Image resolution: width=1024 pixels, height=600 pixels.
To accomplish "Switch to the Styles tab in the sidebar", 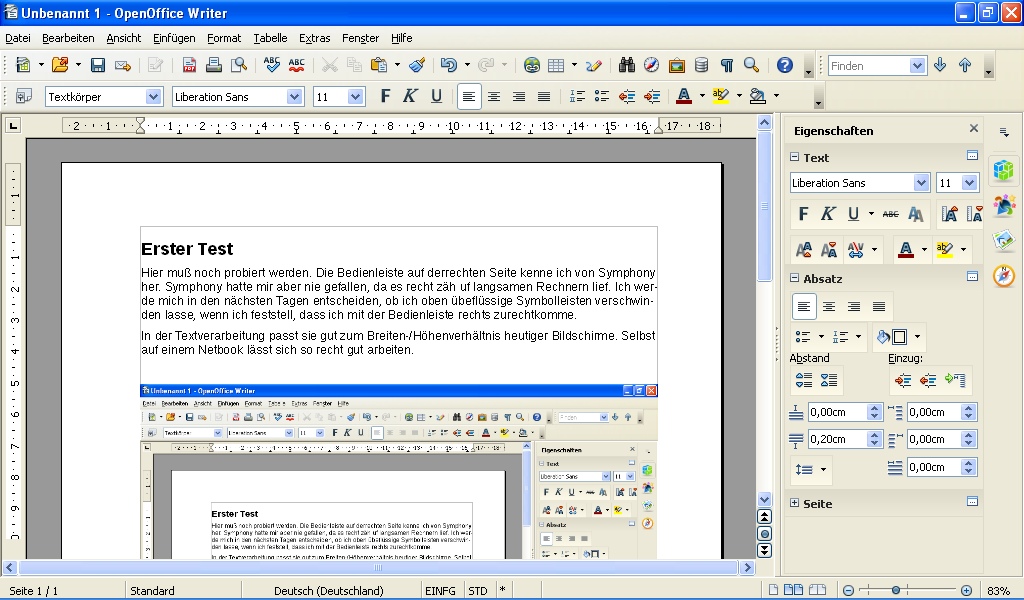I will pos(1004,206).
